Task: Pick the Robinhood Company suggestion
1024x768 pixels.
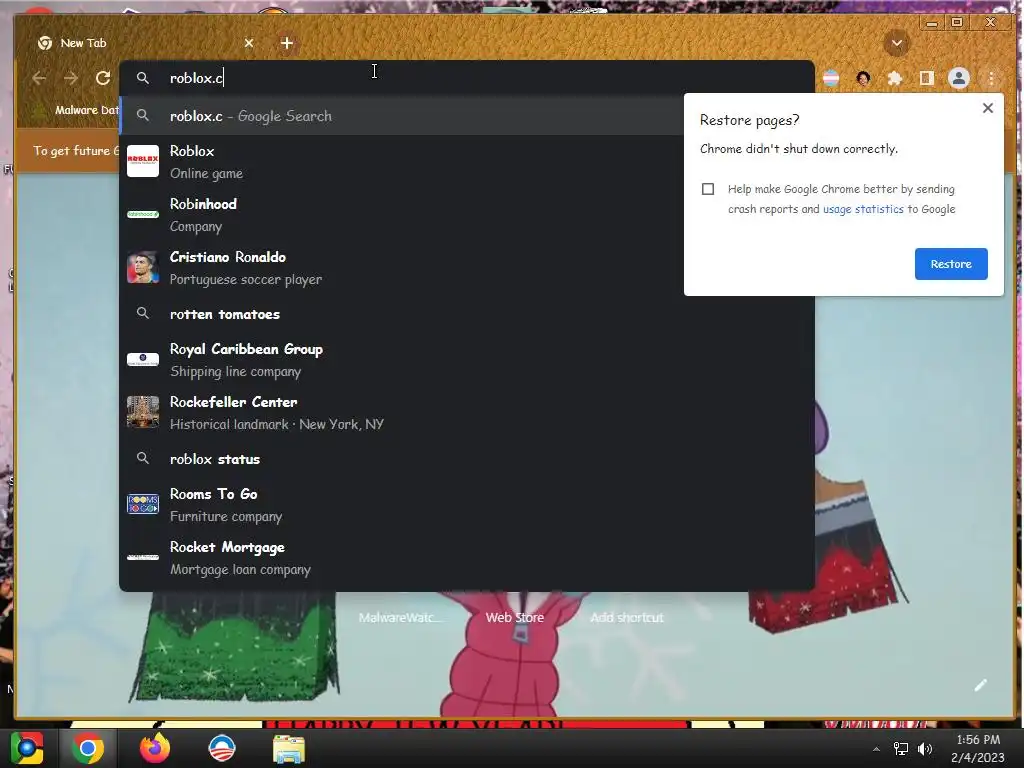Action: click(402, 214)
